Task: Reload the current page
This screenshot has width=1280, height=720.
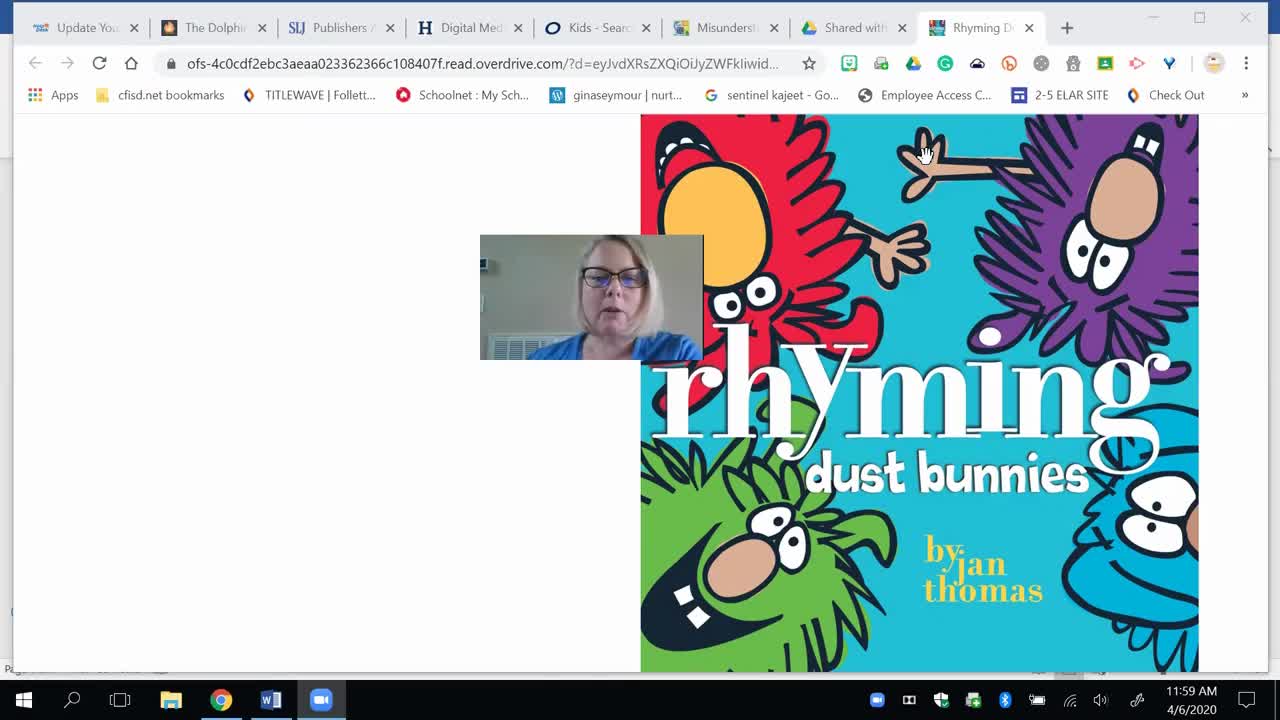Action: (99, 63)
